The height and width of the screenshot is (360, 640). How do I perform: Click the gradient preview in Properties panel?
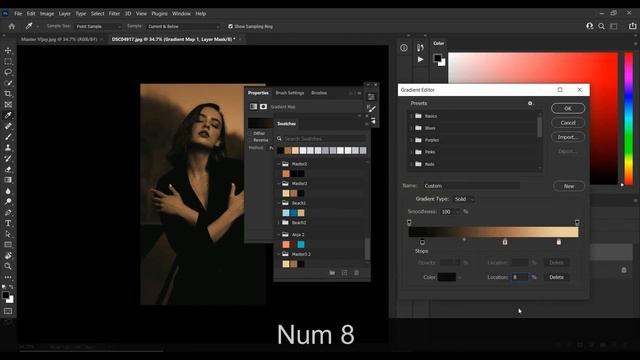[260, 123]
